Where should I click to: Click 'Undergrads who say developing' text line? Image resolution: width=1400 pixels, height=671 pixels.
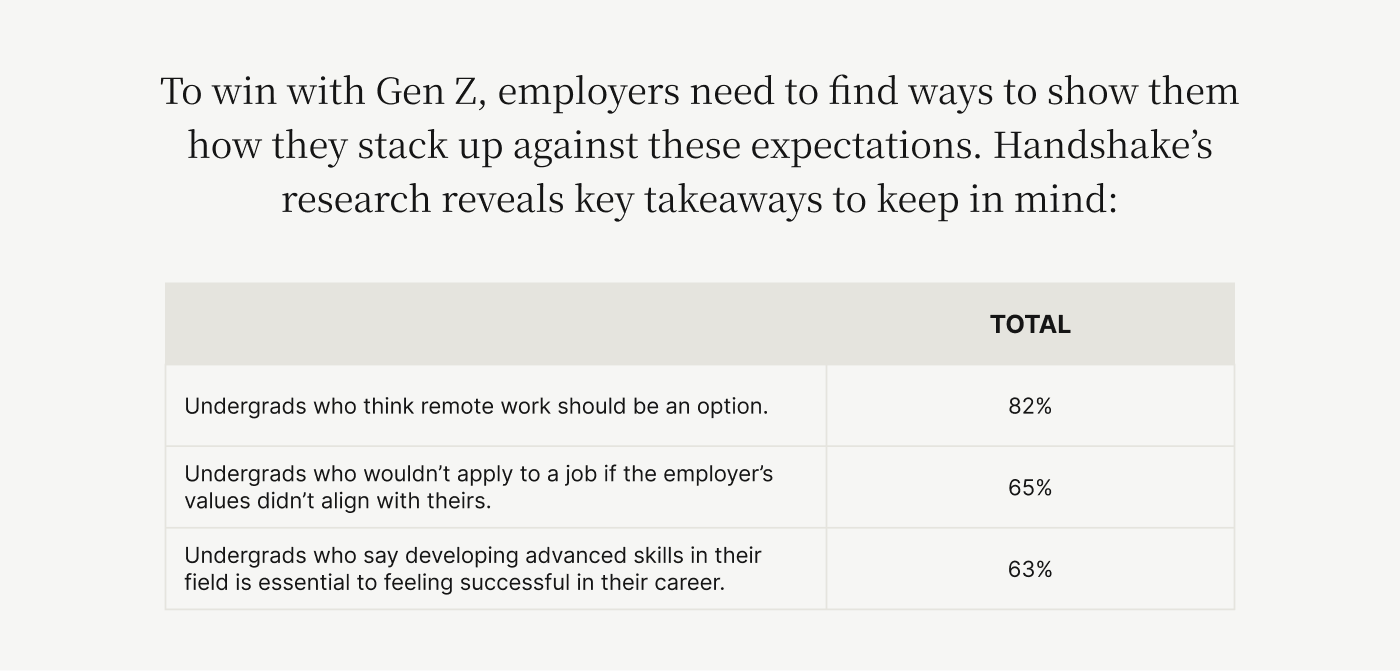[473, 555]
